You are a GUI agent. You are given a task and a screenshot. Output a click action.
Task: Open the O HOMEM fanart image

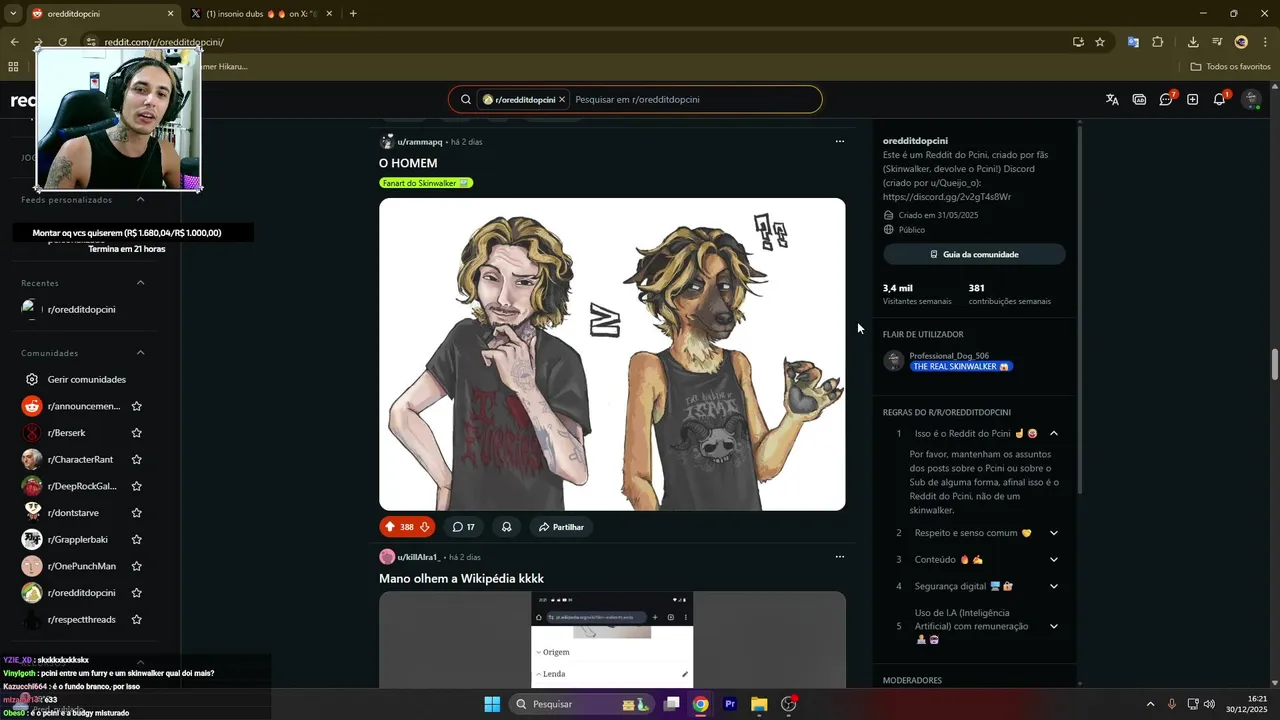612,354
